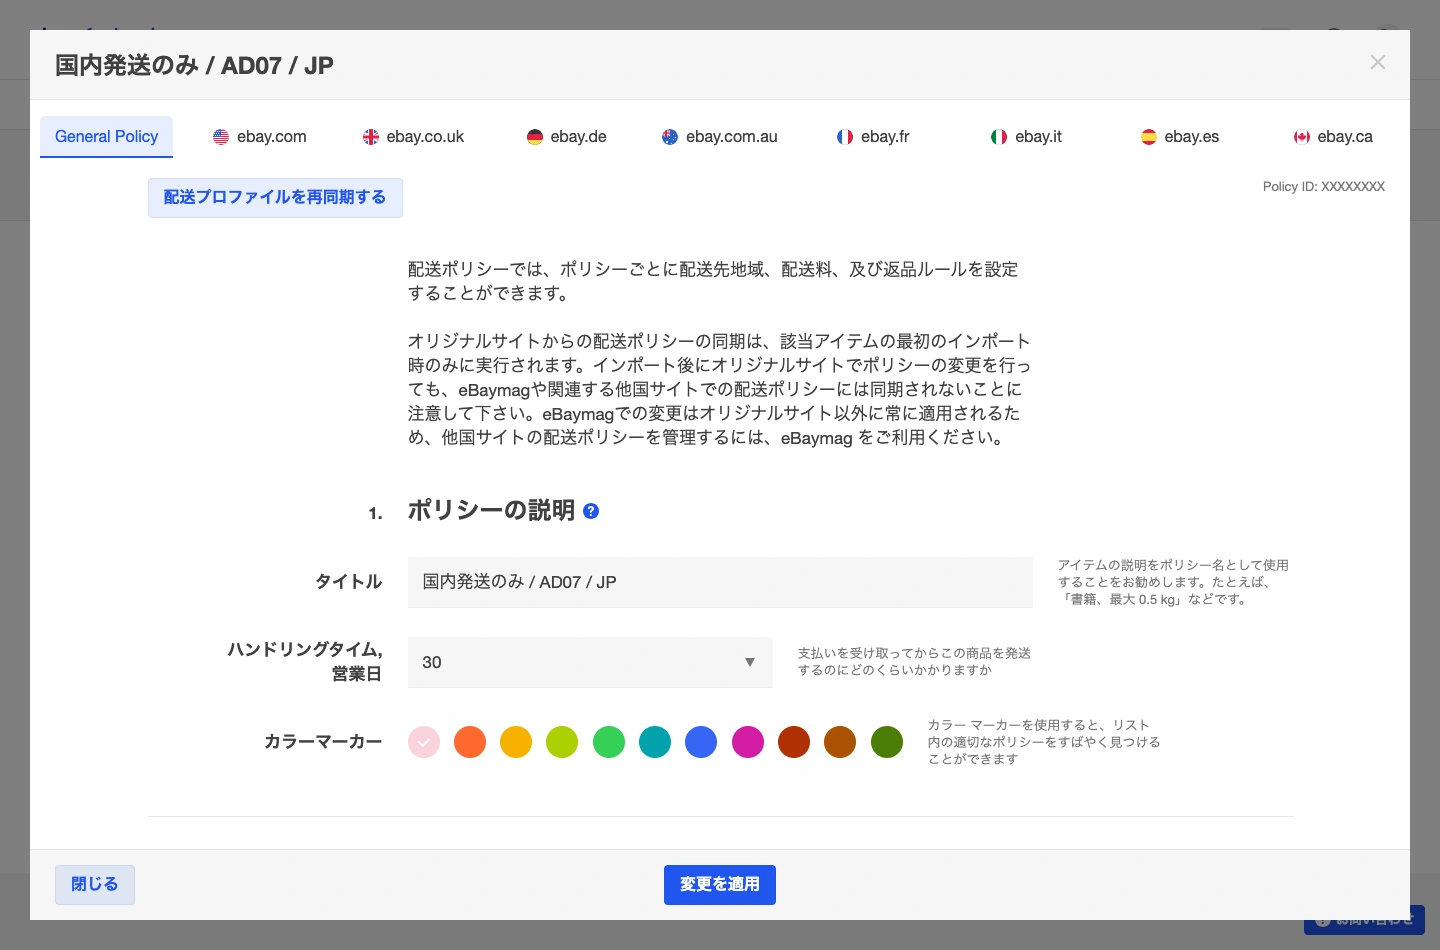
Task: Apply changes with 変更を適用 button
Action: coord(720,885)
